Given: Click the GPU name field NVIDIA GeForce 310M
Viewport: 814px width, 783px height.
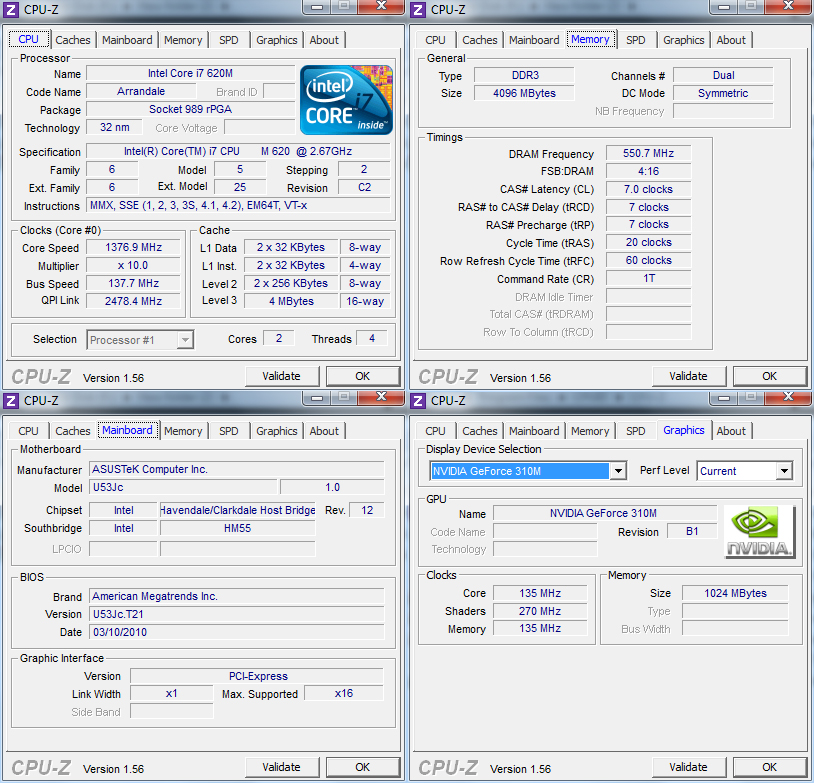Looking at the screenshot, I should [605, 514].
